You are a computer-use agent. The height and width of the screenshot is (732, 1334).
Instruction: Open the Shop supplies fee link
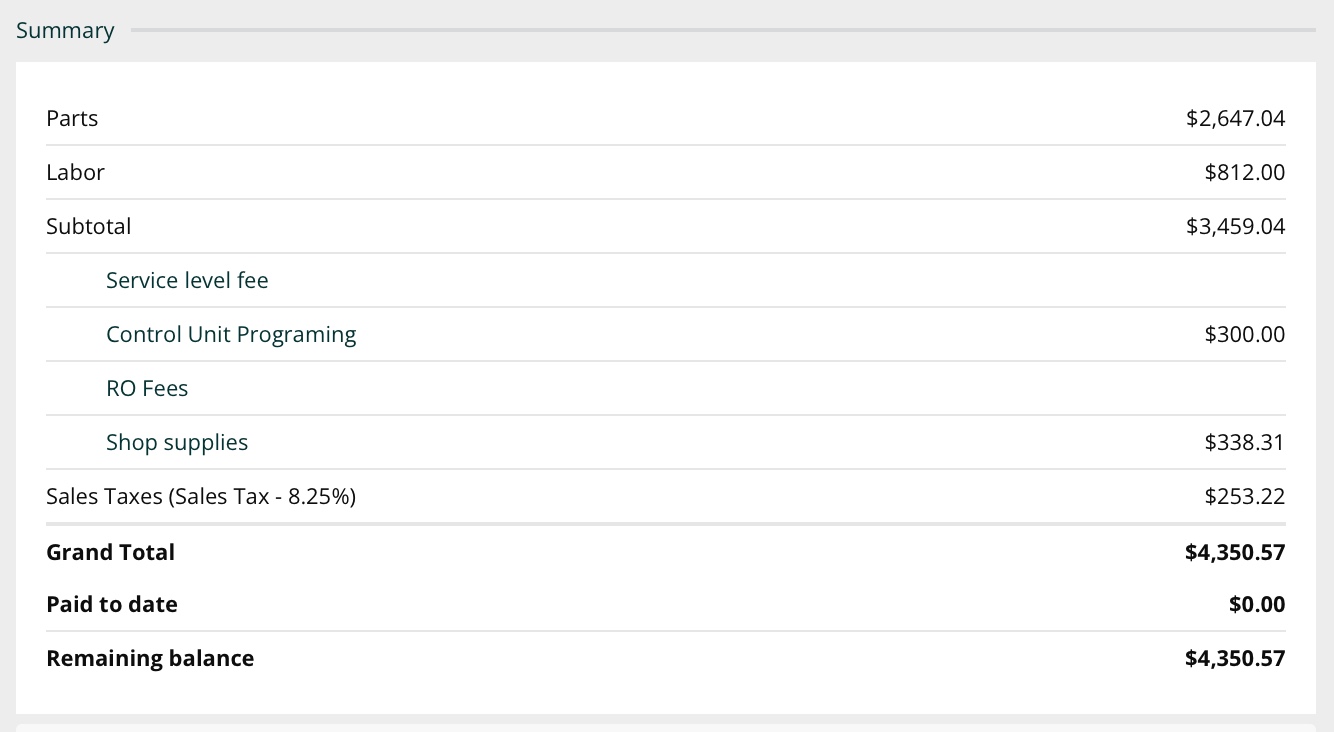(x=177, y=443)
